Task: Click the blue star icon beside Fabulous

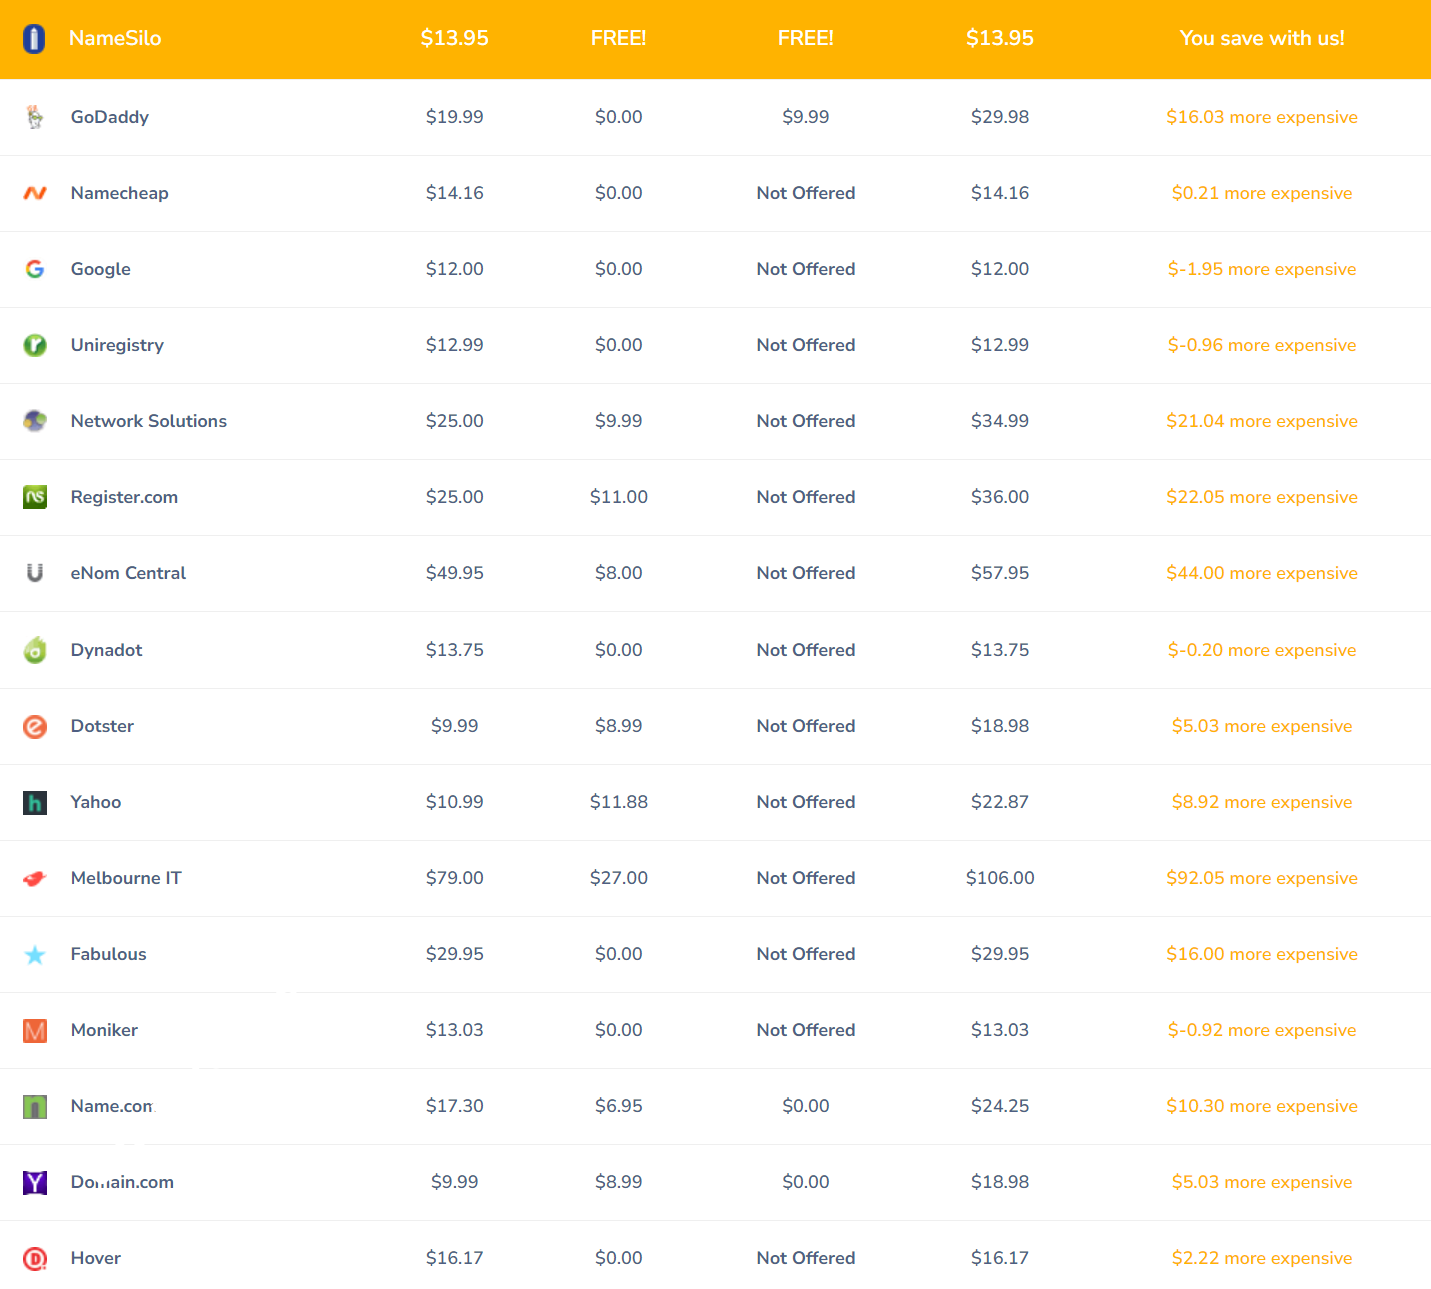Action: pos(35,955)
